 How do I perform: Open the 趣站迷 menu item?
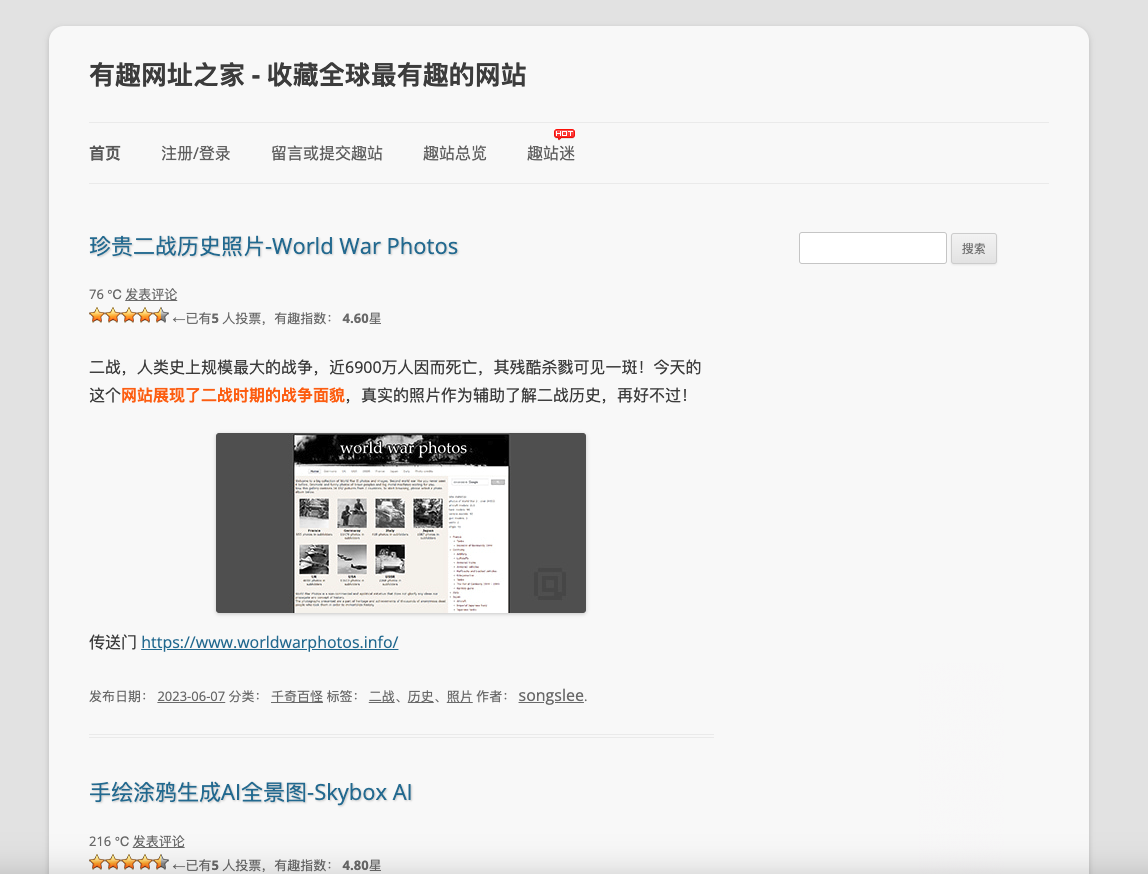(551, 153)
